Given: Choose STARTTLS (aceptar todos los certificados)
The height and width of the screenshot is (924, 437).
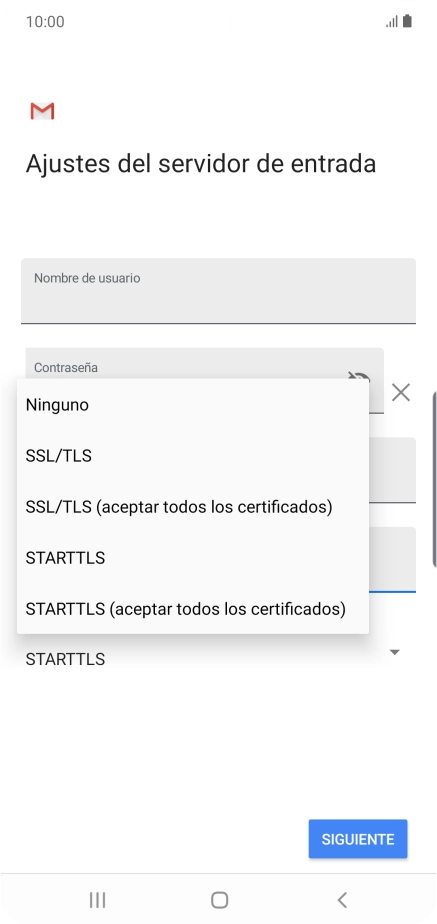Looking at the screenshot, I should click(193, 608).
